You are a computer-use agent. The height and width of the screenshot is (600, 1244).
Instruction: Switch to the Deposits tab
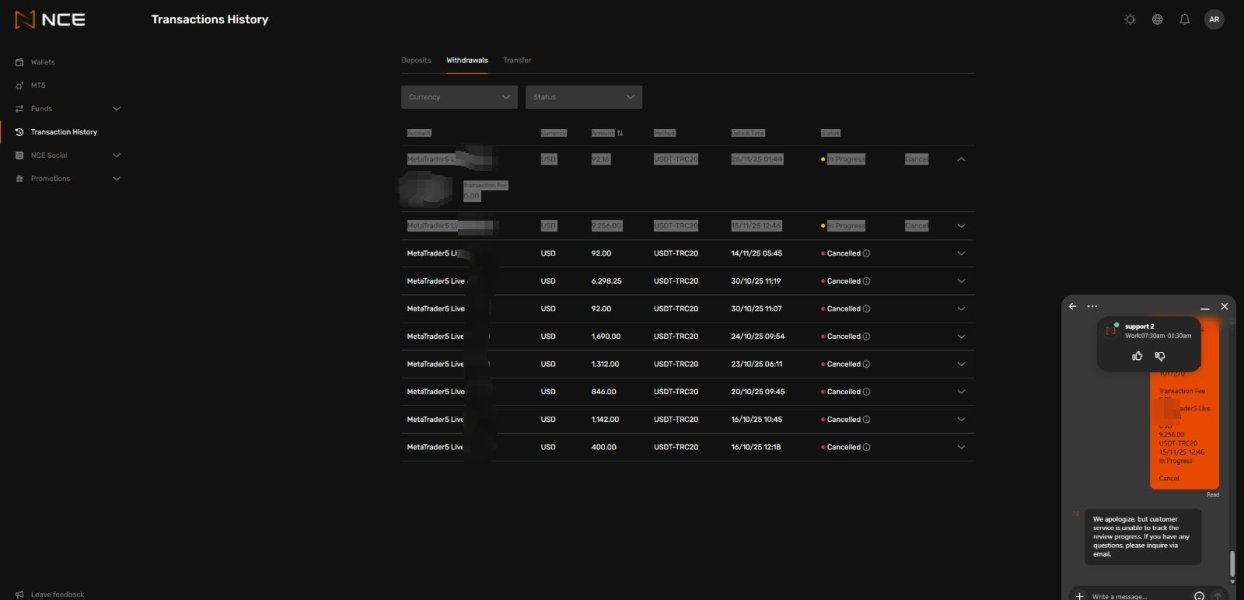[416, 60]
